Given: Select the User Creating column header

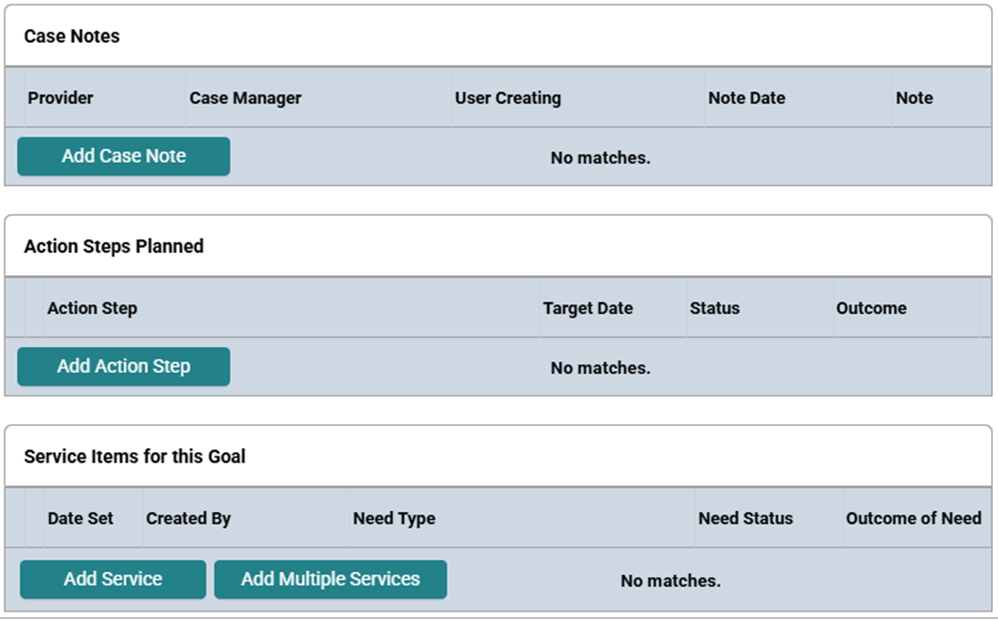Looking at the screenshot, I should (x=508, y=98).
